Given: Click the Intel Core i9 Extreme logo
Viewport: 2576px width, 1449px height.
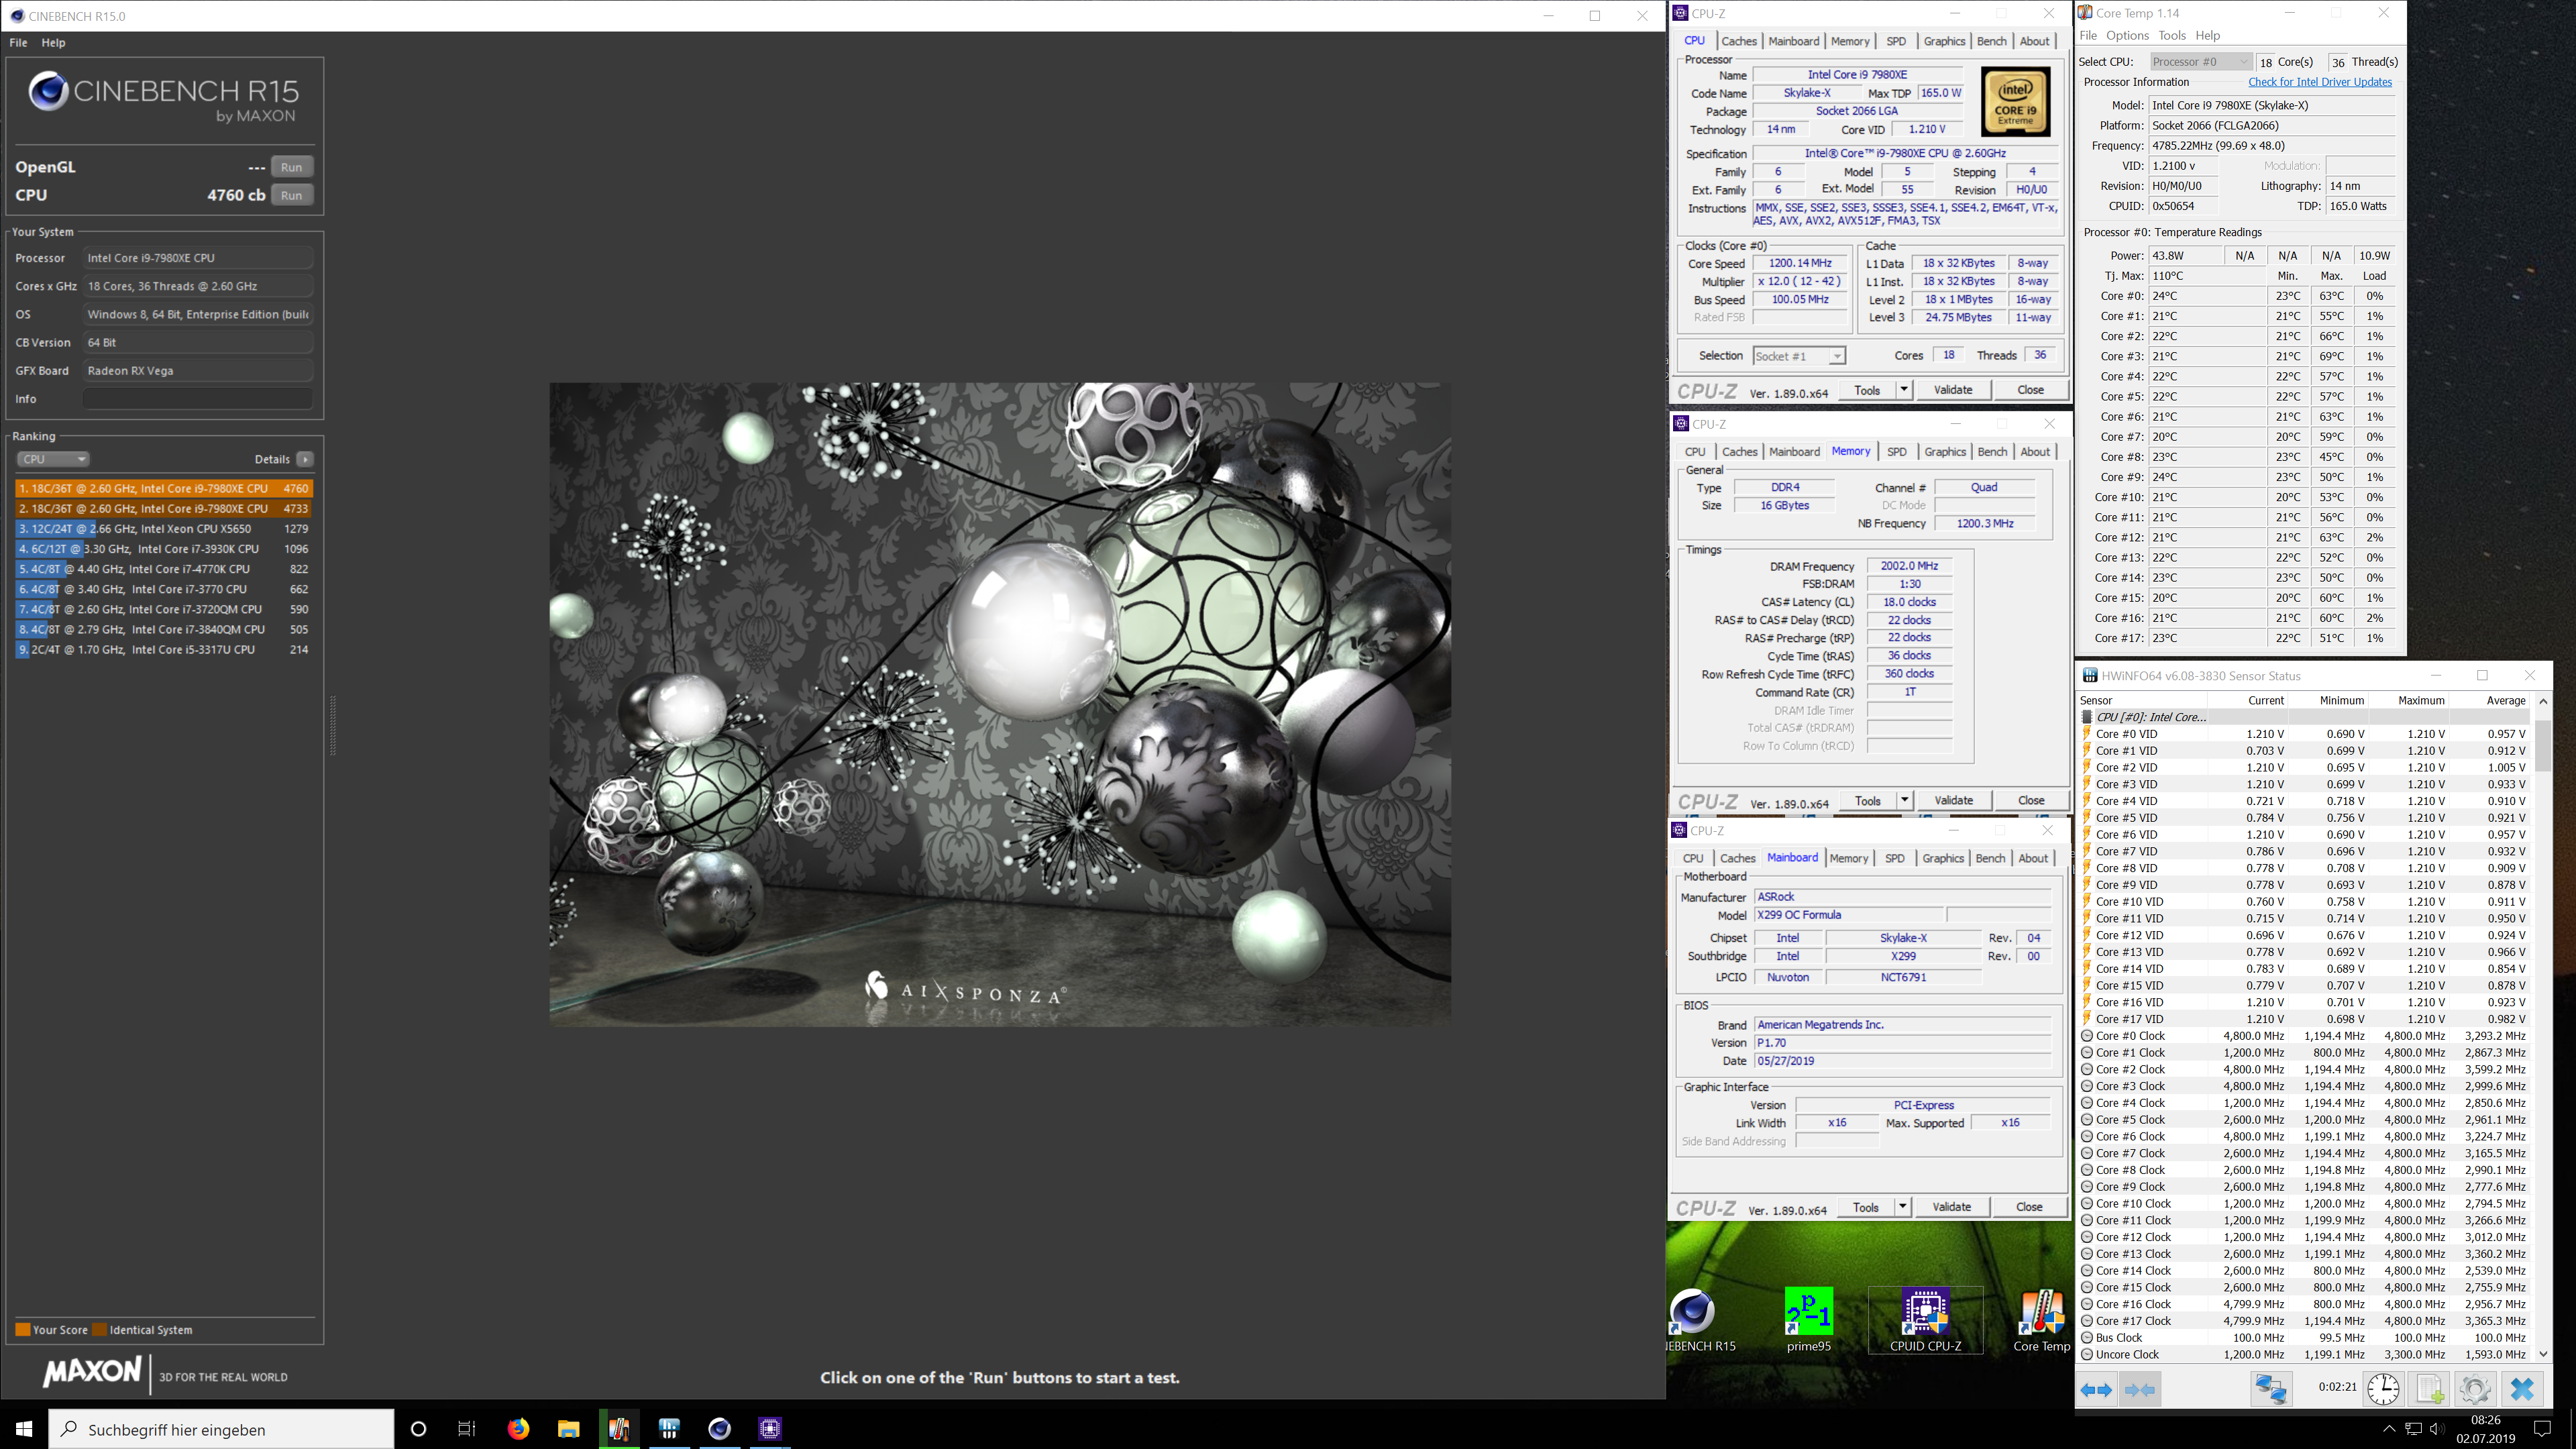Looking at the screenshot, I should (2015, 102).
